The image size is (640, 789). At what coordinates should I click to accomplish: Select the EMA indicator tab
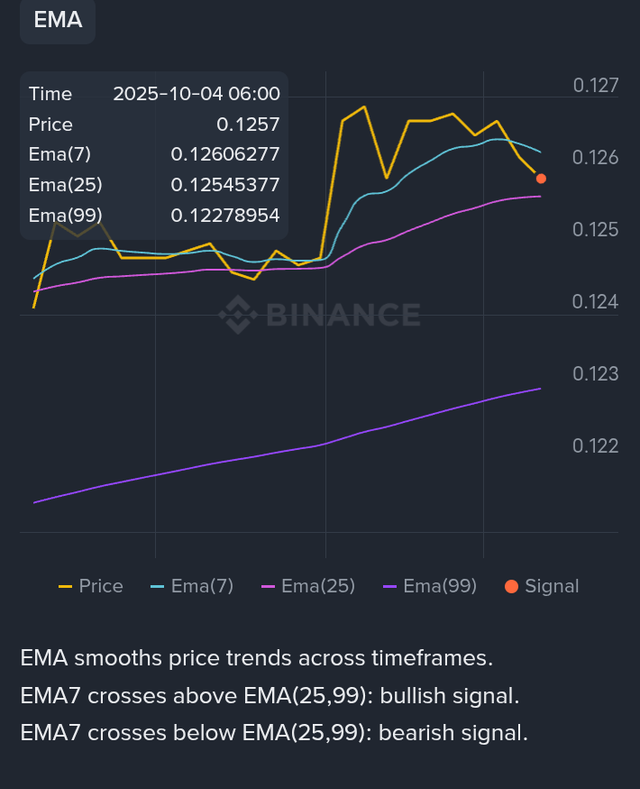(x=58, y=20)
